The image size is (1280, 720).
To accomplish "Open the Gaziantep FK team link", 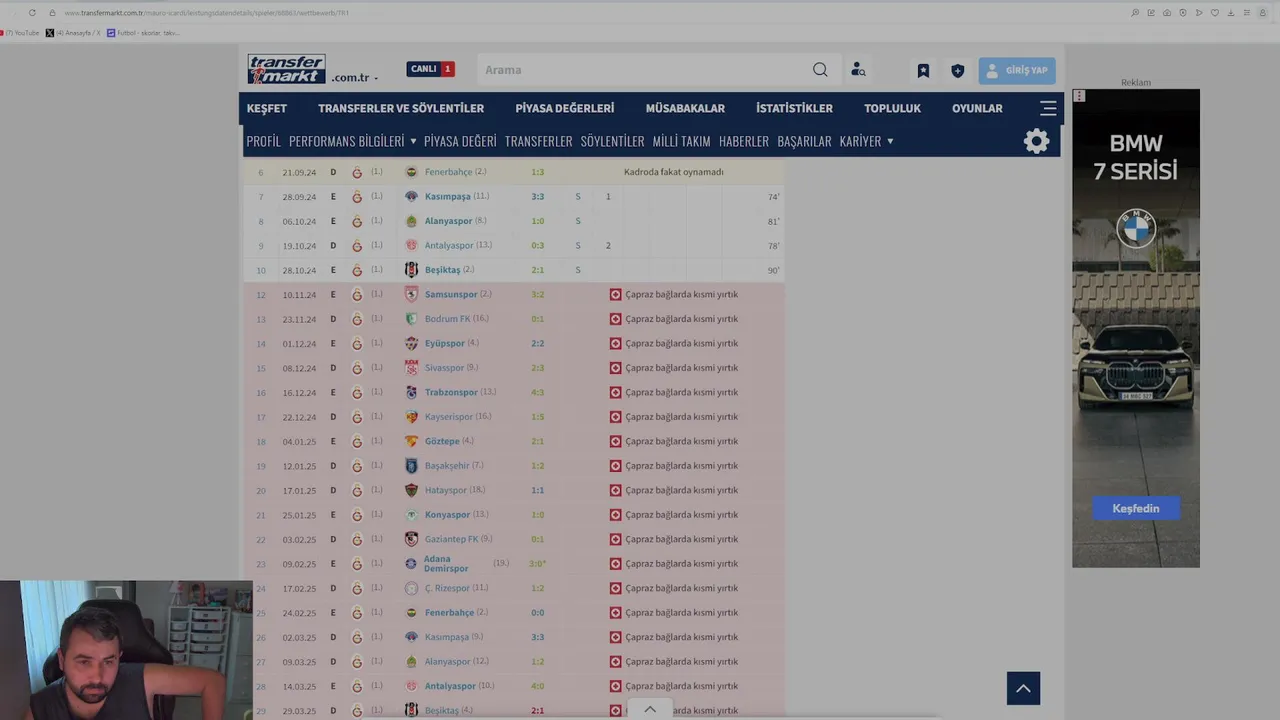I will coord(451,540).
